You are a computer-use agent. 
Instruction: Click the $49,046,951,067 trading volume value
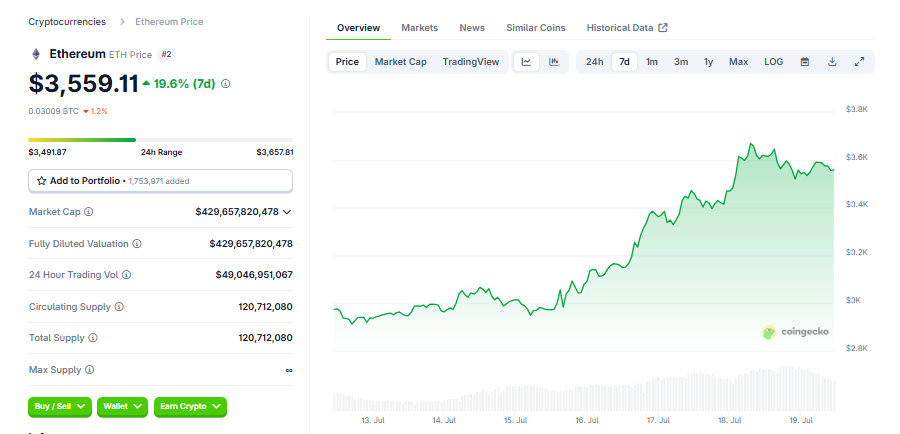(254, 275)
